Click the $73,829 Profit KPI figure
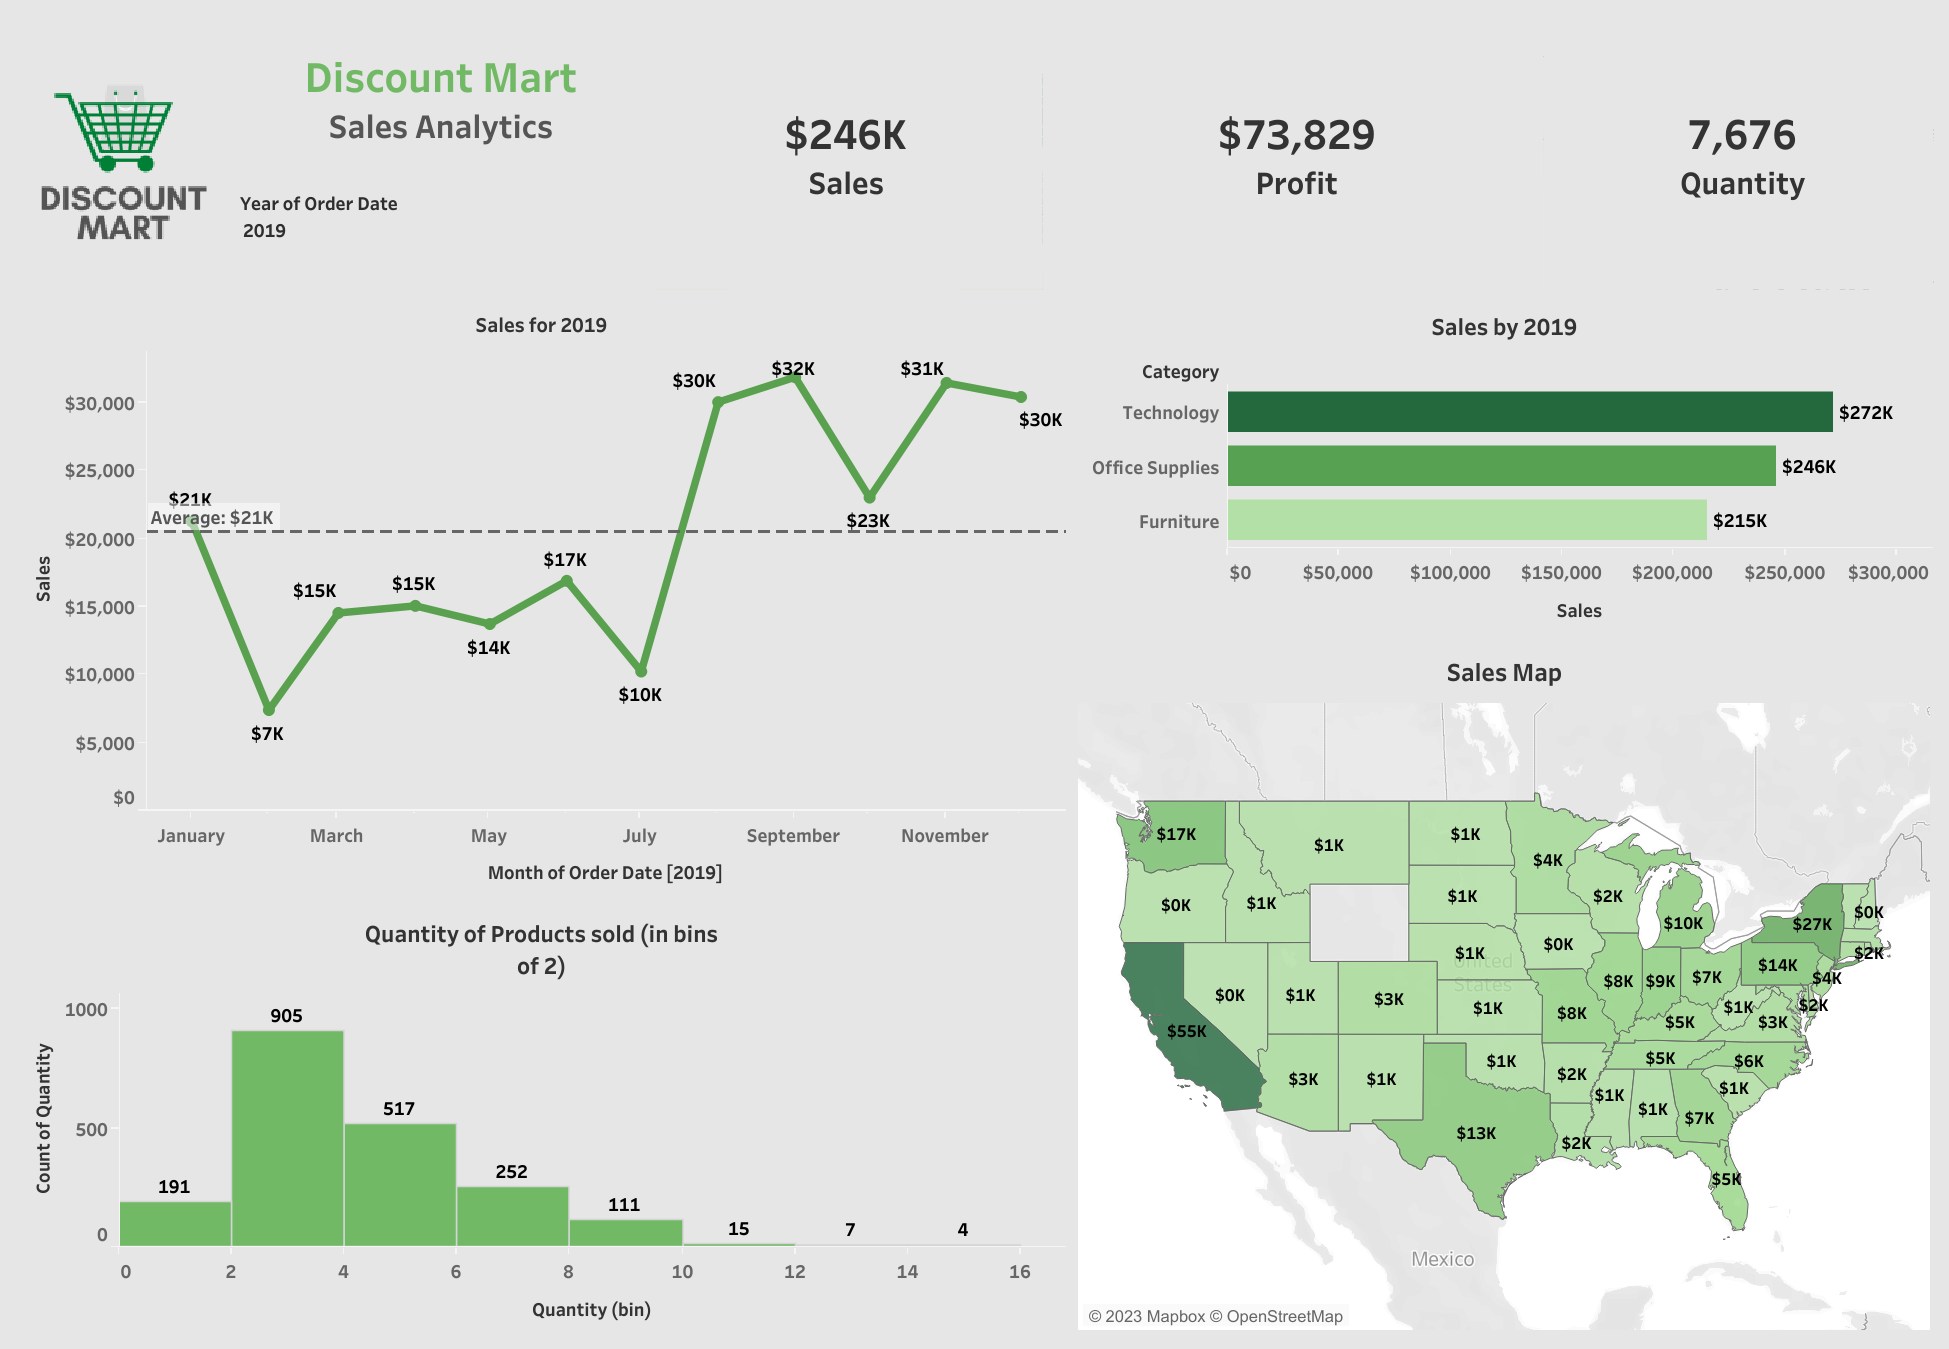 pyautogui.click(x=1296, y=136)
